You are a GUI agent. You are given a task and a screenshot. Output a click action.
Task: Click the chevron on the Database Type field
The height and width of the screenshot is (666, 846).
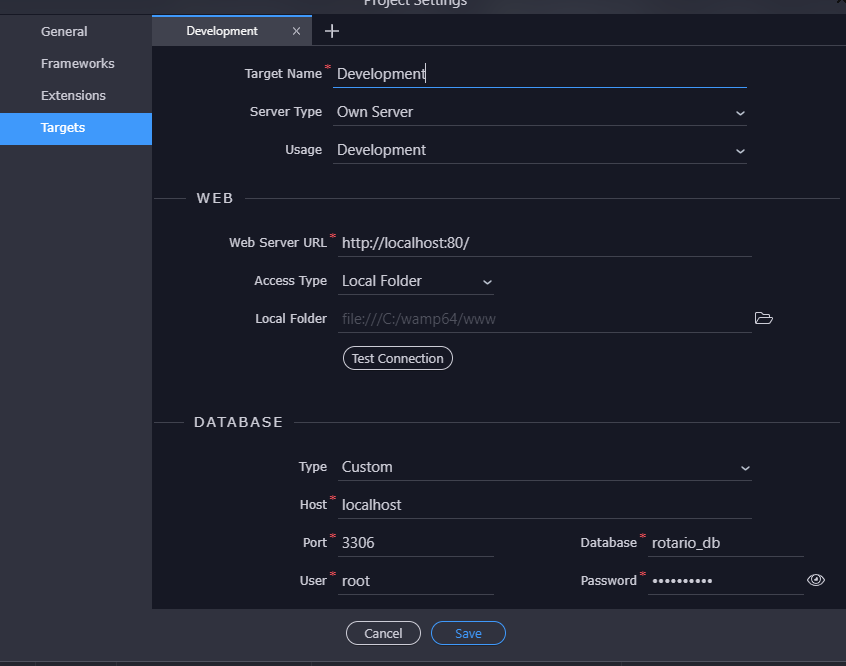tap(745, 467)
